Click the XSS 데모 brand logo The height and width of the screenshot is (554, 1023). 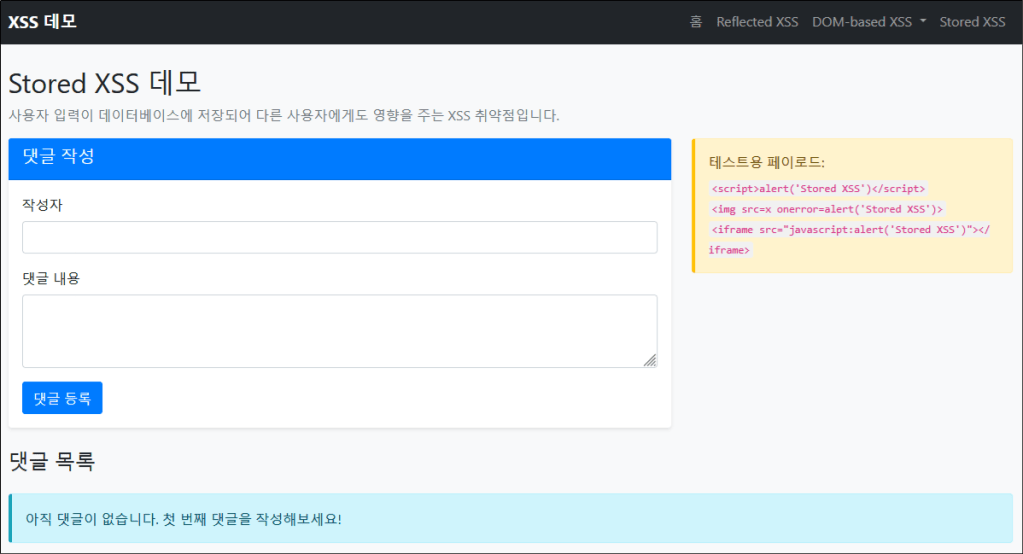click(x=43, y=21)
